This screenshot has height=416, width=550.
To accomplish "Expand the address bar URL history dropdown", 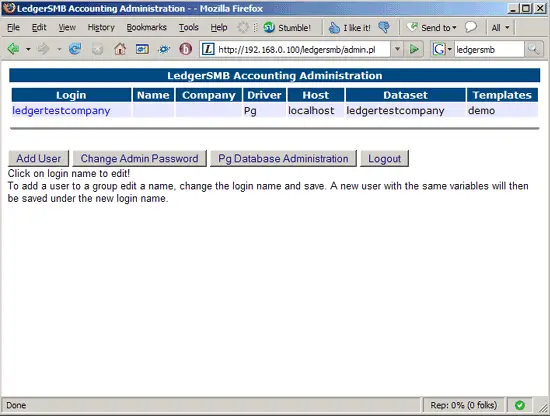I will click(397, 49).
